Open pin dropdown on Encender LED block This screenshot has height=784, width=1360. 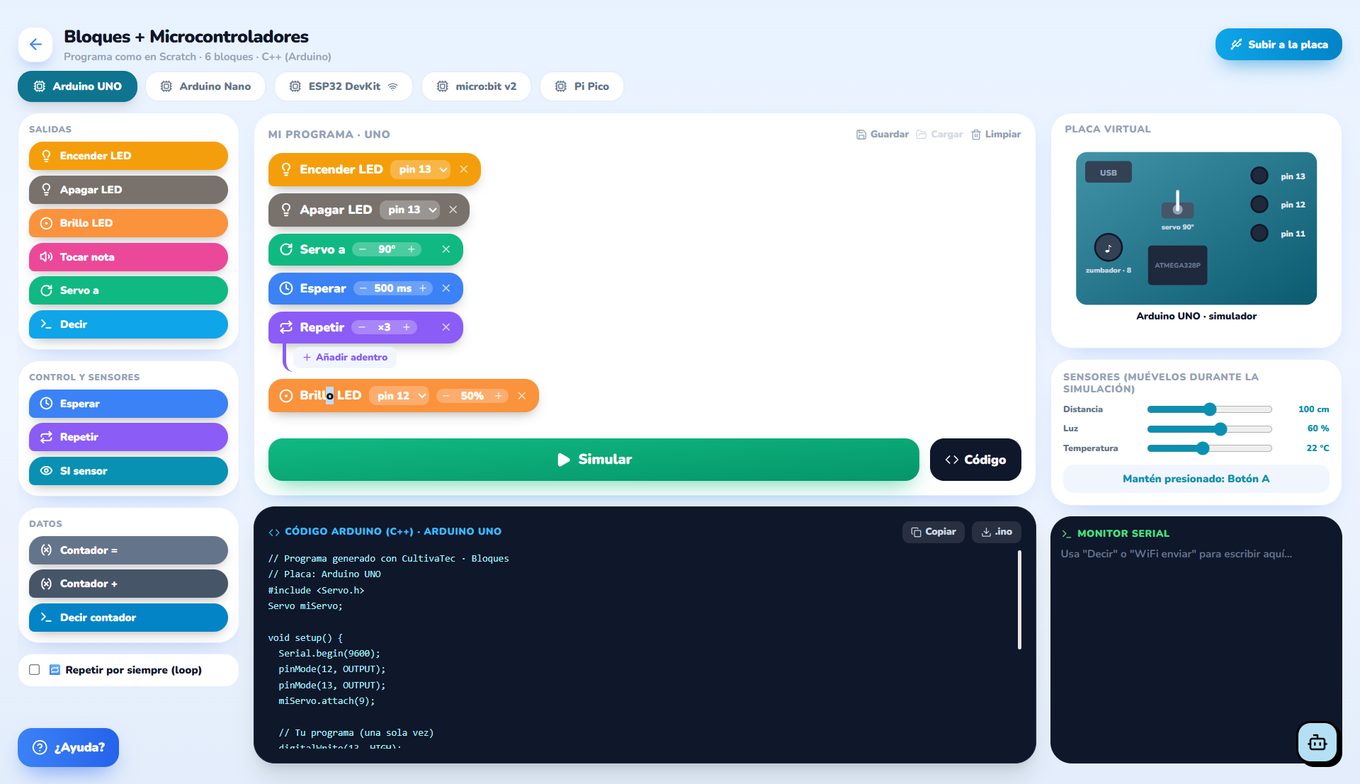tap(420, 170)
